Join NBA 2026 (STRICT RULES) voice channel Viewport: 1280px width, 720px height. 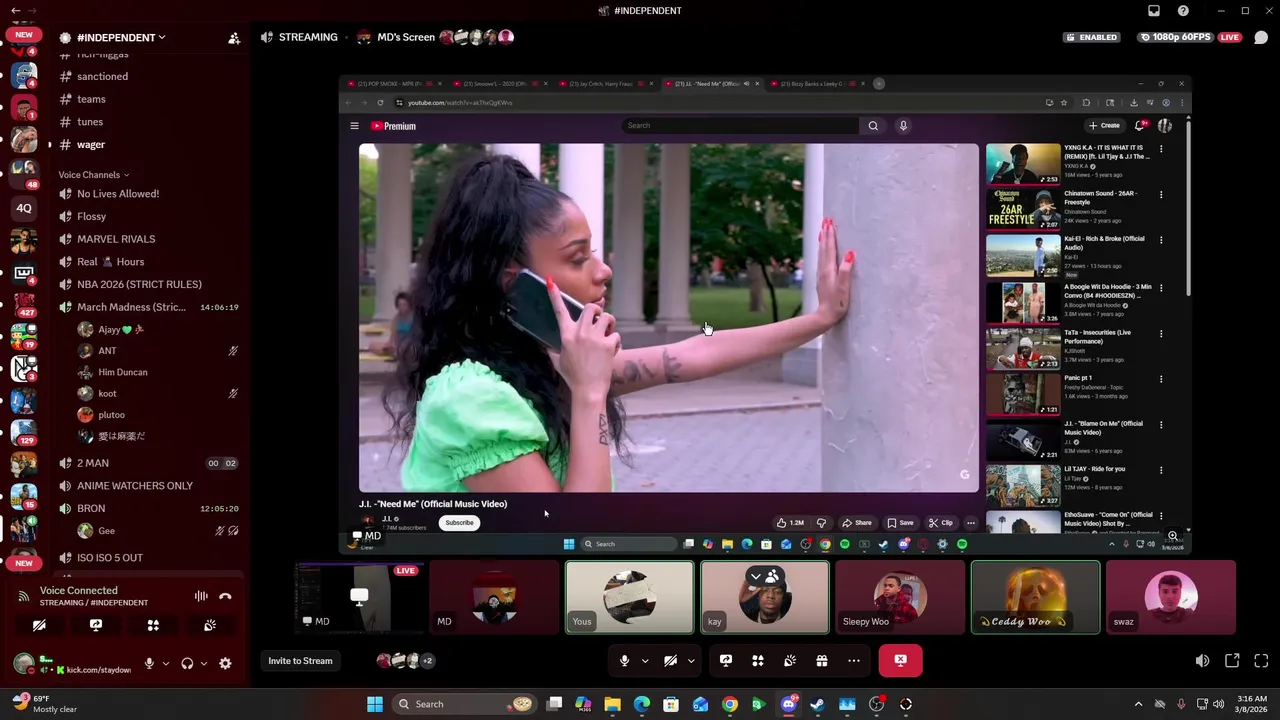pyautogui.click(x=139, y=285)
